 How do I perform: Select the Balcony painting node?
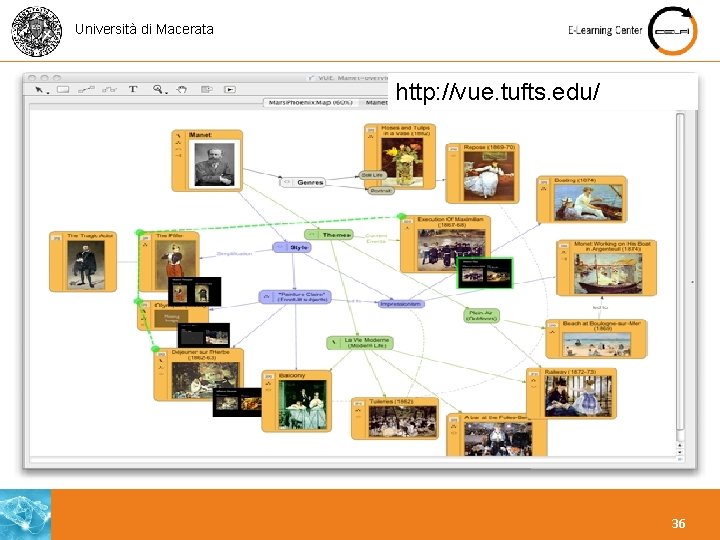pos(297,401)
